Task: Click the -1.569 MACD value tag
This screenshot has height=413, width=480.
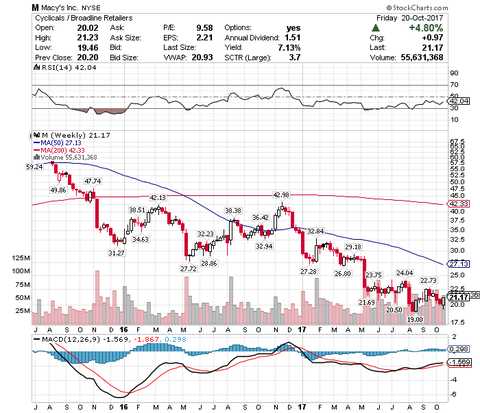Action: coord(459,362)
